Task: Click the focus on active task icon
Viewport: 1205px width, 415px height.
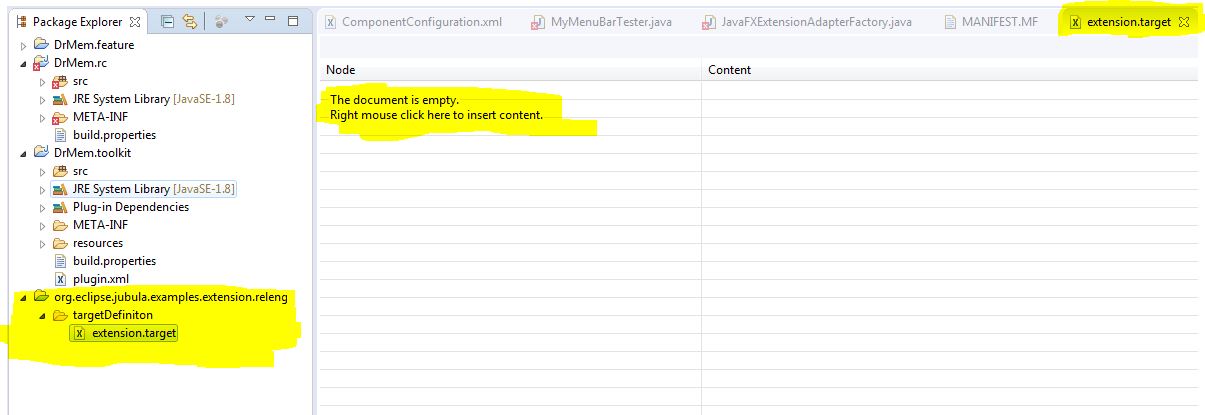Action: click(x=222, y=21)
